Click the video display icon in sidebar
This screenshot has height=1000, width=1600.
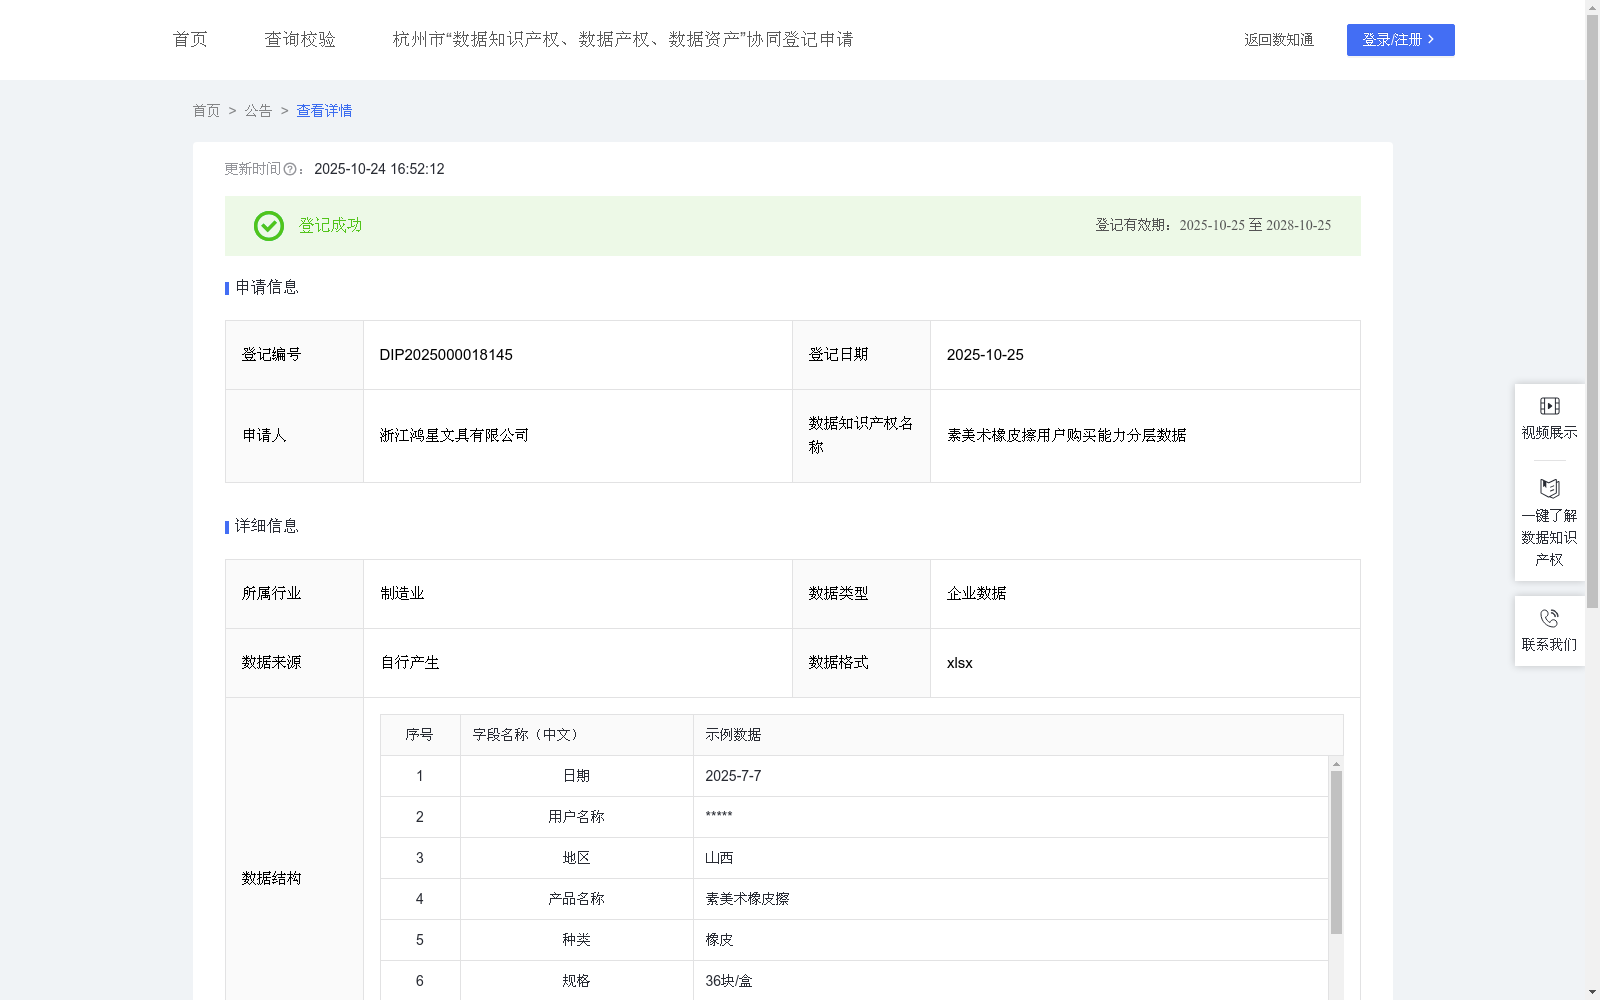[1549, 406]
